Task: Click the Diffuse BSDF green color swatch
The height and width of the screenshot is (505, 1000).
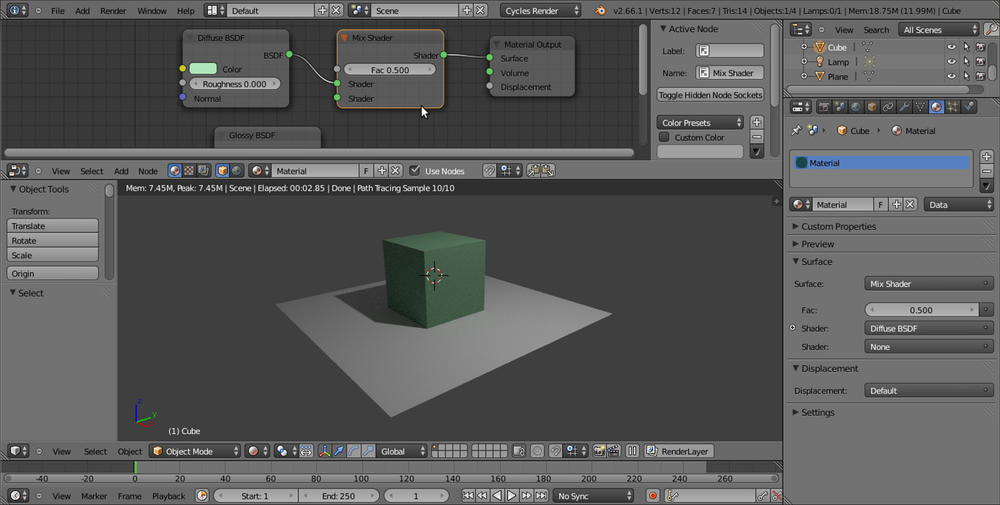Action: (x=203, y=69)
